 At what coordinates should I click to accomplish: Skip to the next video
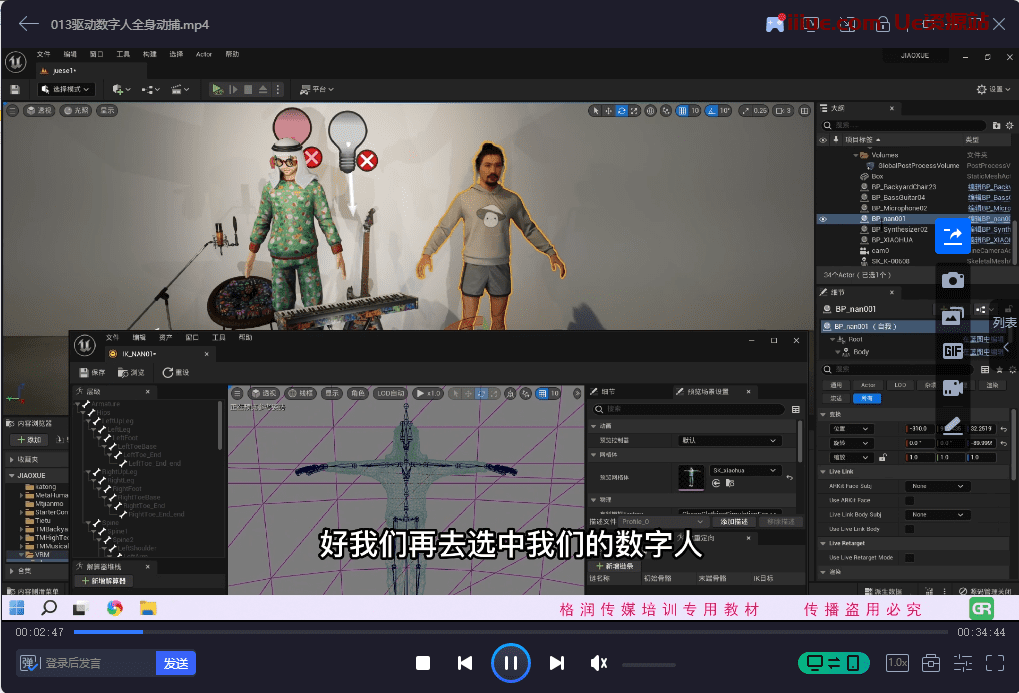[557, 663]
